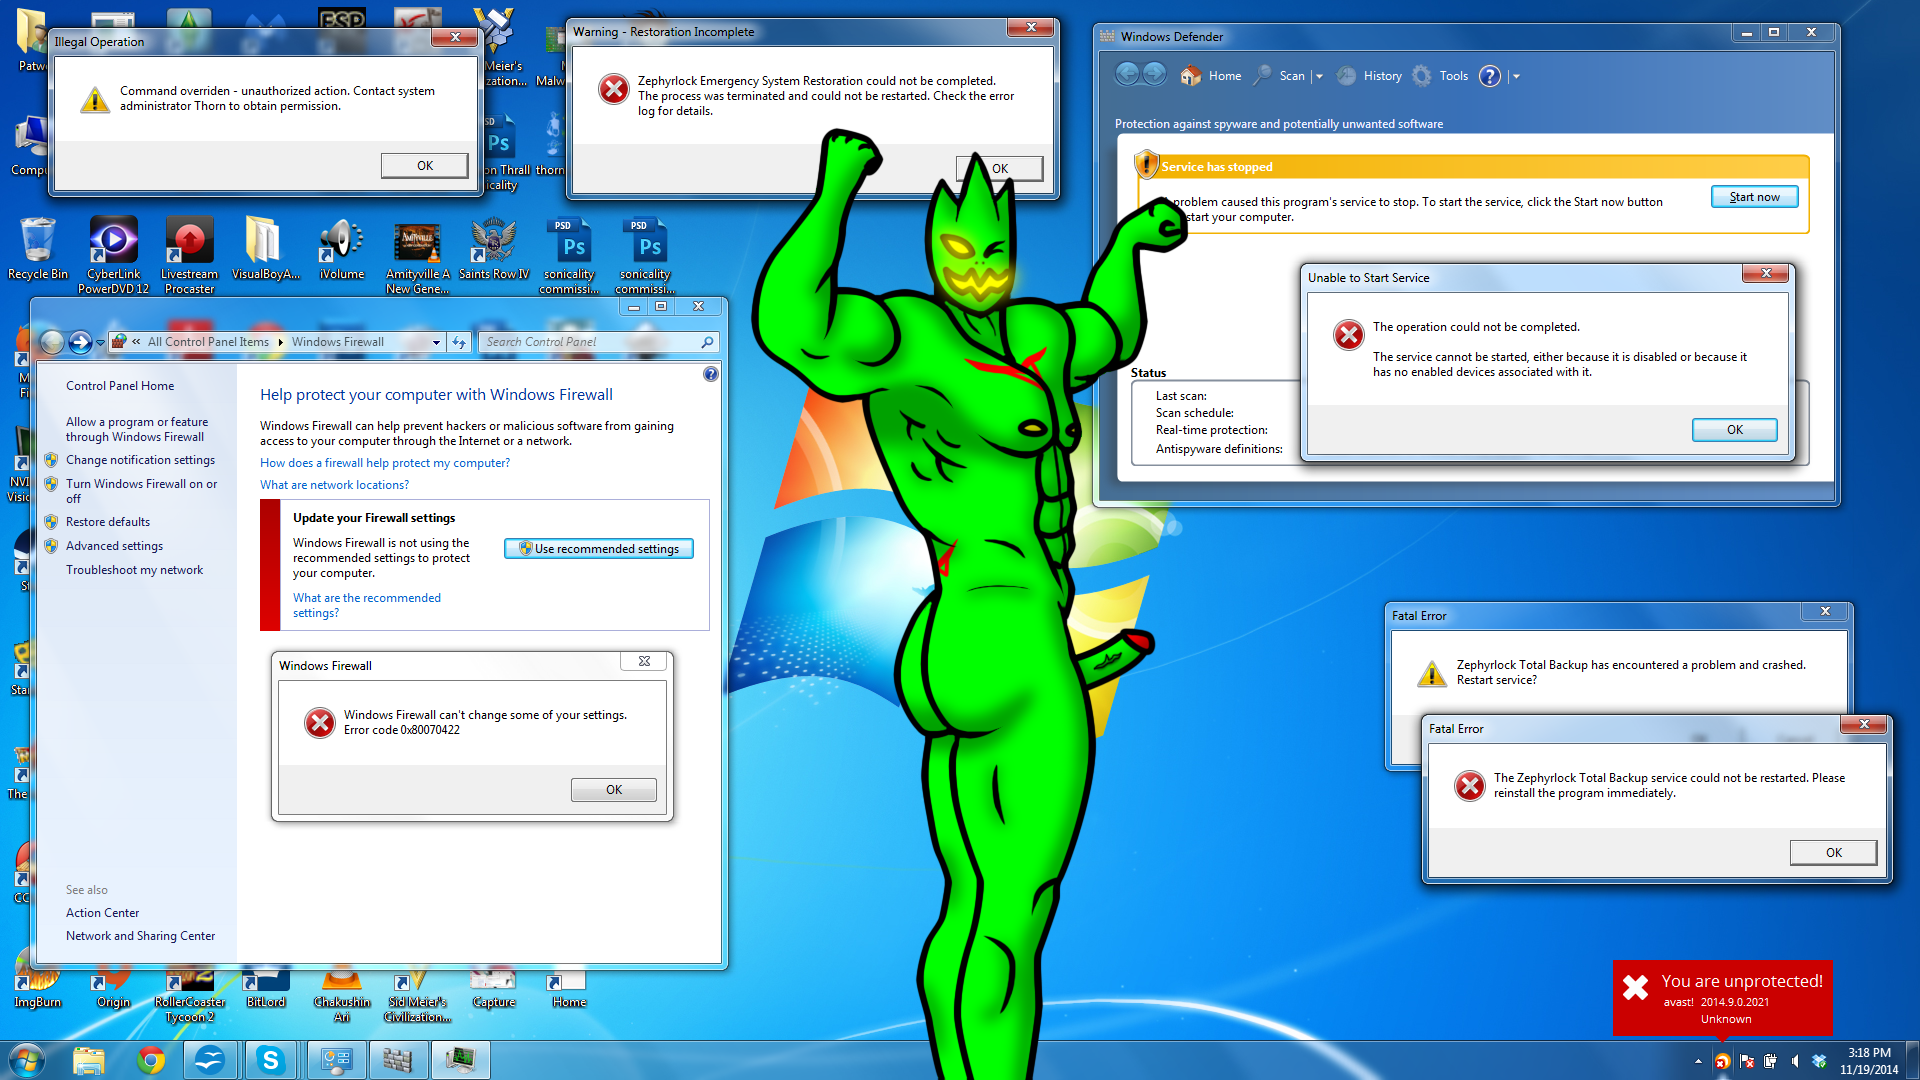Click Advanced settings in firewall sidebar
The image size is (1920, 1080).
tap(114, 546)
